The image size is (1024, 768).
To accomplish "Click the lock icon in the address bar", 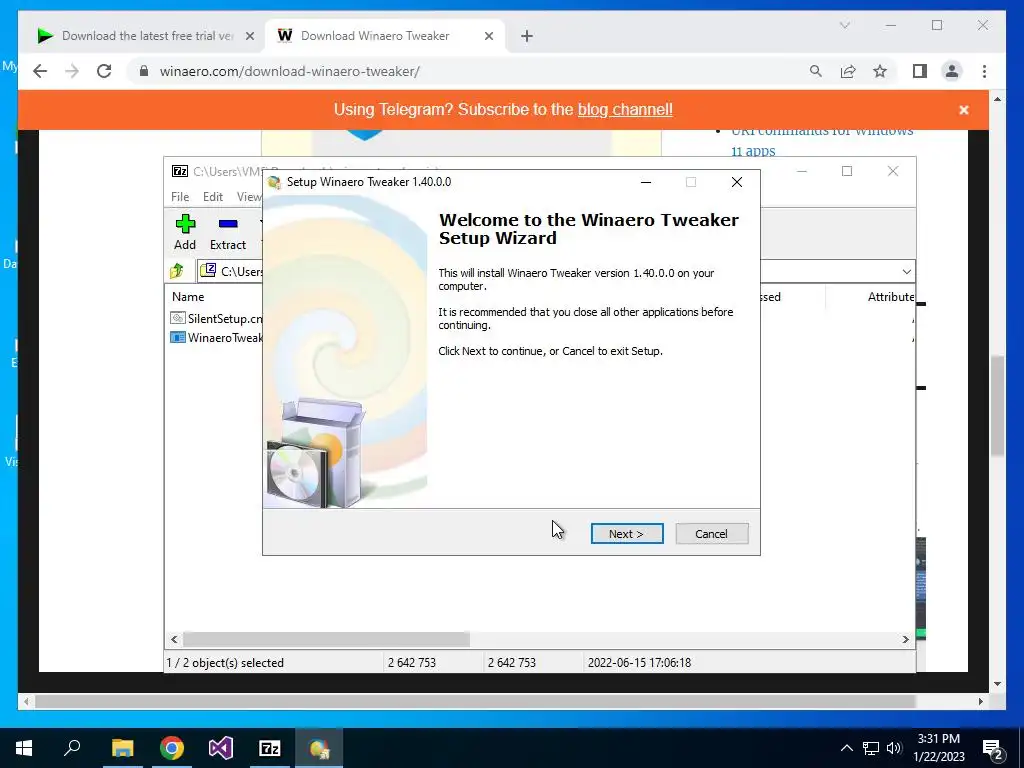I will click(144, 71).
